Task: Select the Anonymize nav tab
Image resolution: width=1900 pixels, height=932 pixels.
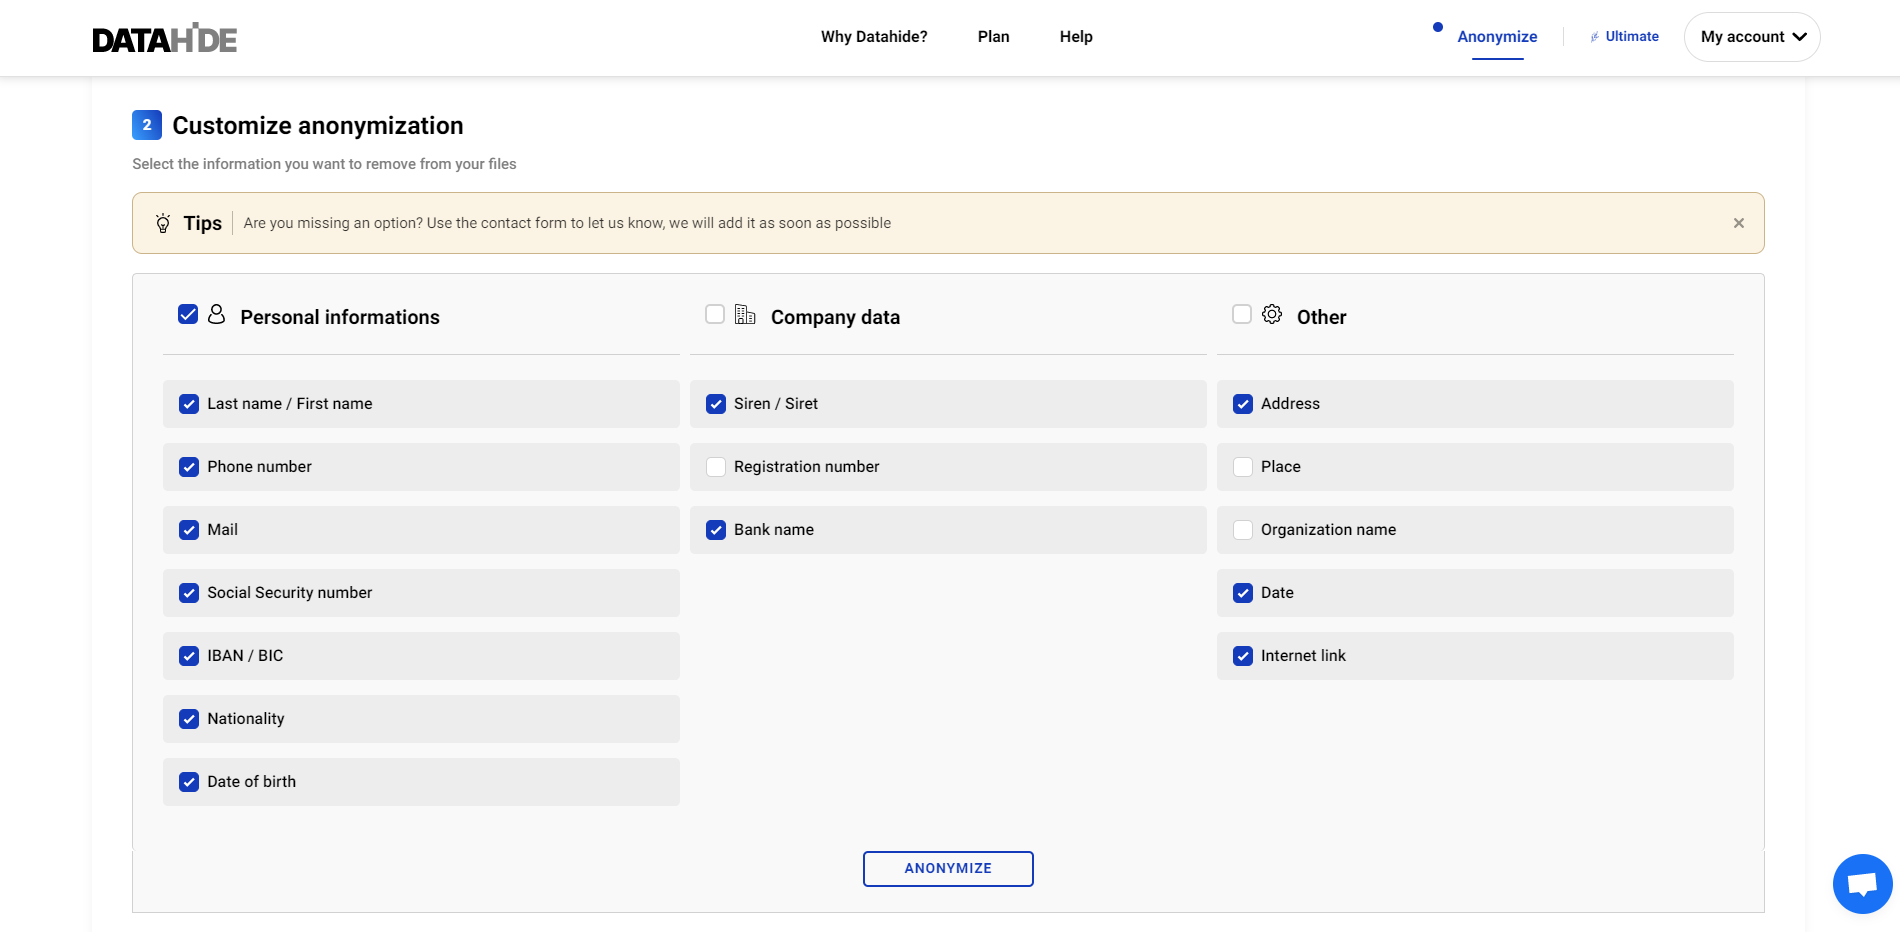Action: [x=1497, y=37]
